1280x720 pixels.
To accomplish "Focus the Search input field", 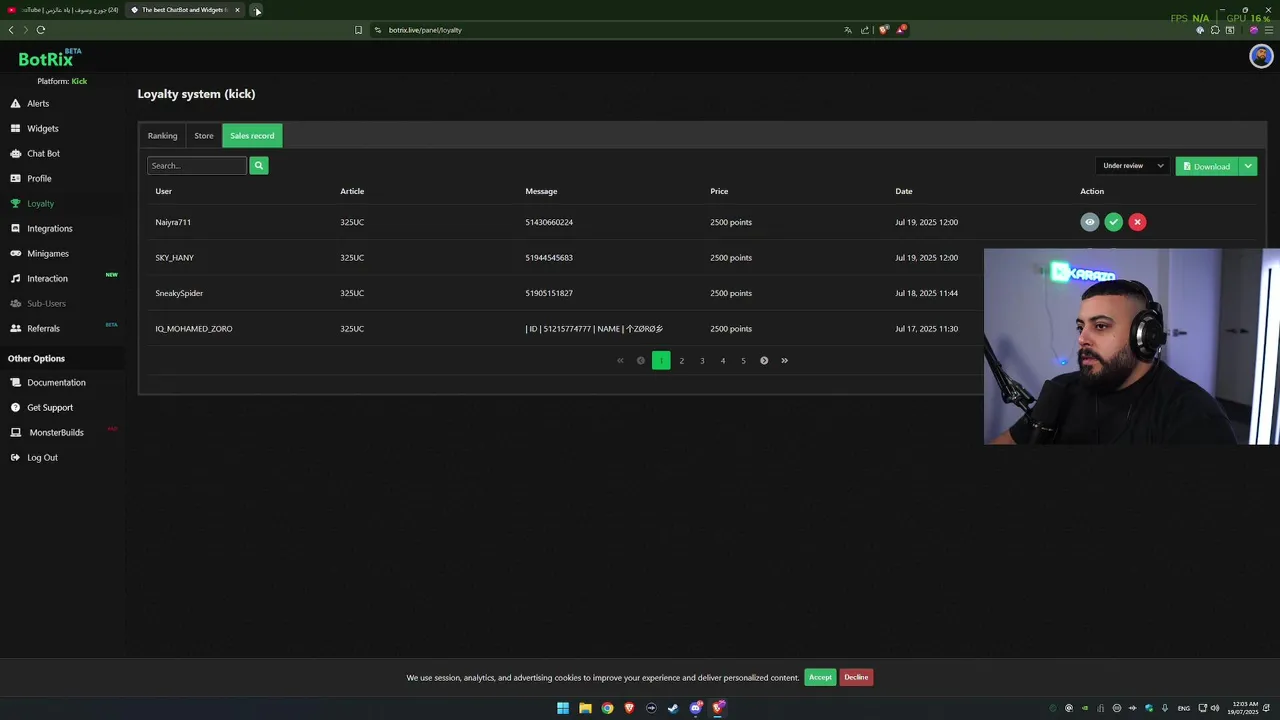I will pyautogui.click(x=197, y=165).
